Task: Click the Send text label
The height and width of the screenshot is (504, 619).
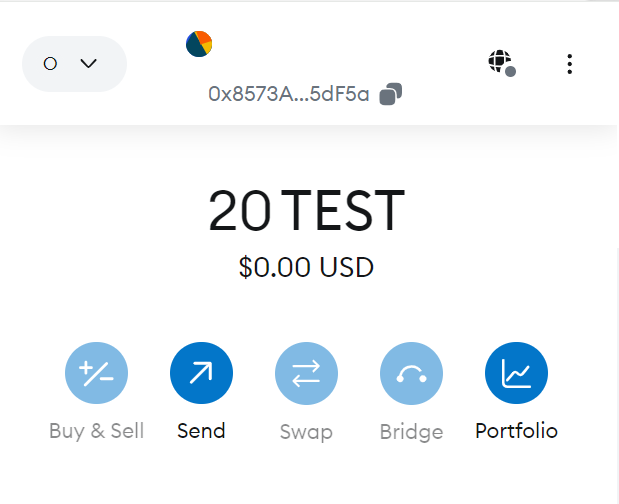Action: point(201,431)
